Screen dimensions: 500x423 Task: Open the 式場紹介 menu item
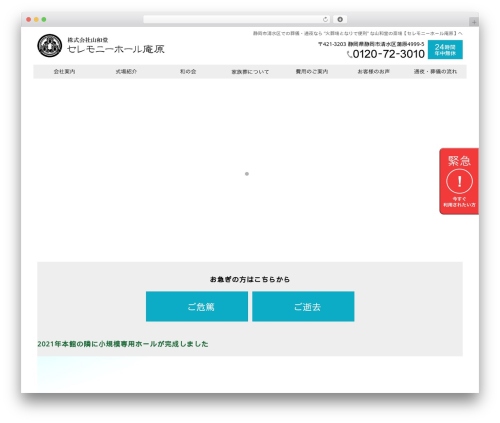(x=126, y=72)
